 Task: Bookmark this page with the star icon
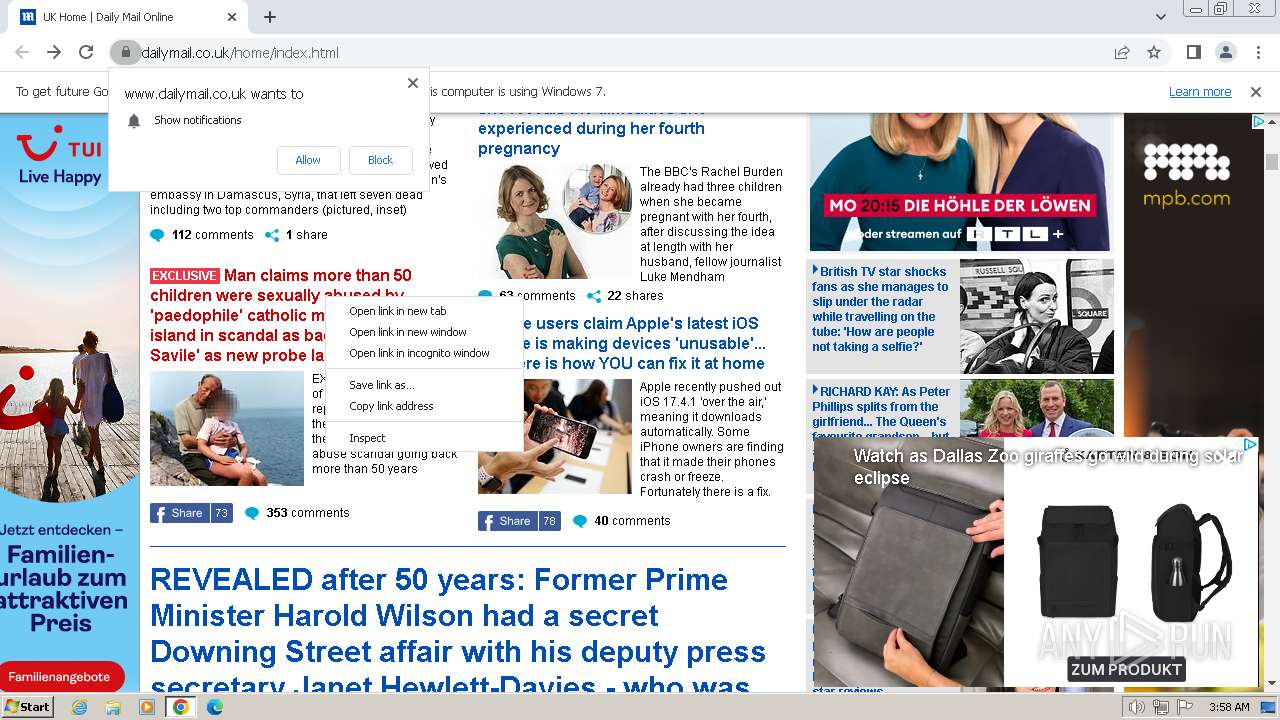pos(1154,52)
